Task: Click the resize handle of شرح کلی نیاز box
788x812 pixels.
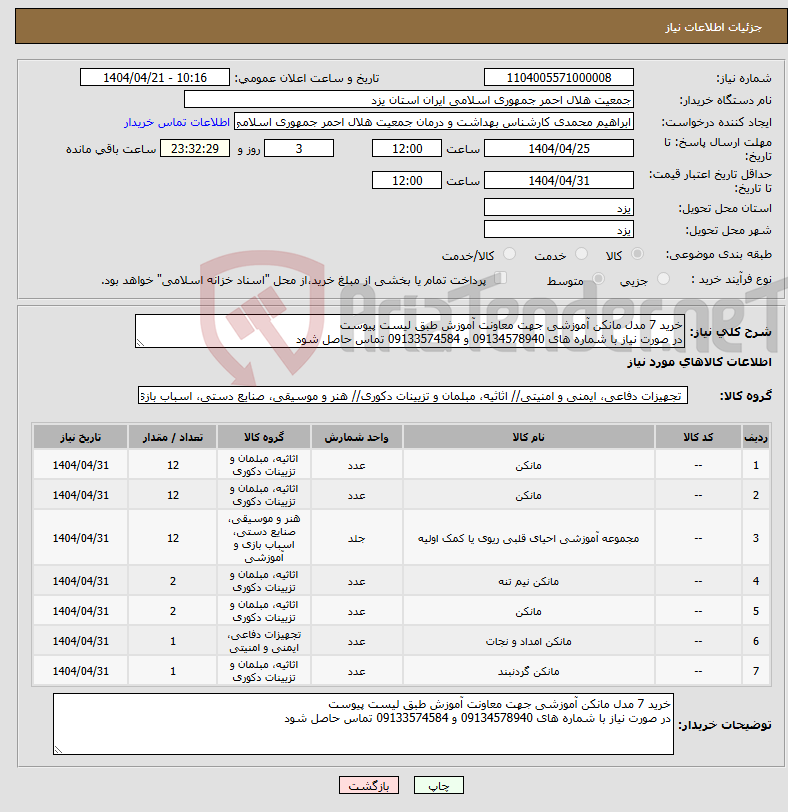Action: [140, 343]
